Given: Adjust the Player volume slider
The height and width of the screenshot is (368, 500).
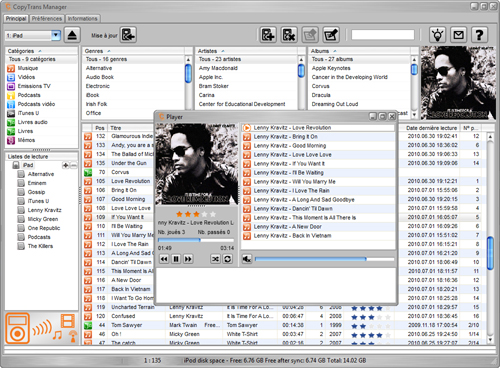Looking at the screenshot, I should 324,259.
